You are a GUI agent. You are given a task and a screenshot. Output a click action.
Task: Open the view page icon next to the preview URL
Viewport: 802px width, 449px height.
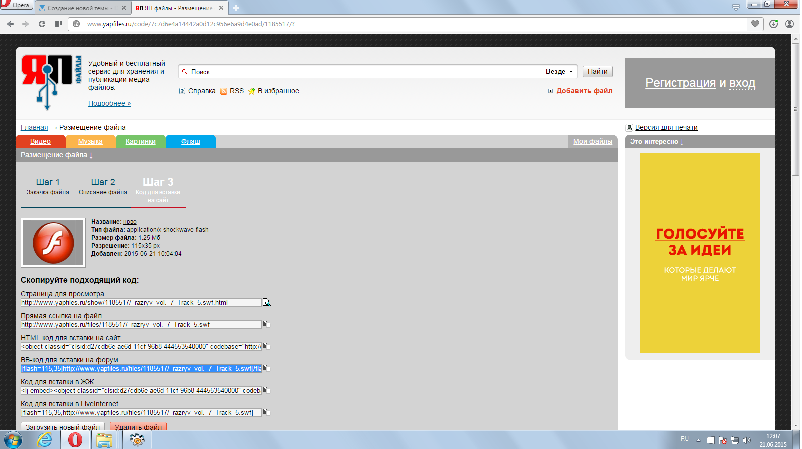[266, 301]
